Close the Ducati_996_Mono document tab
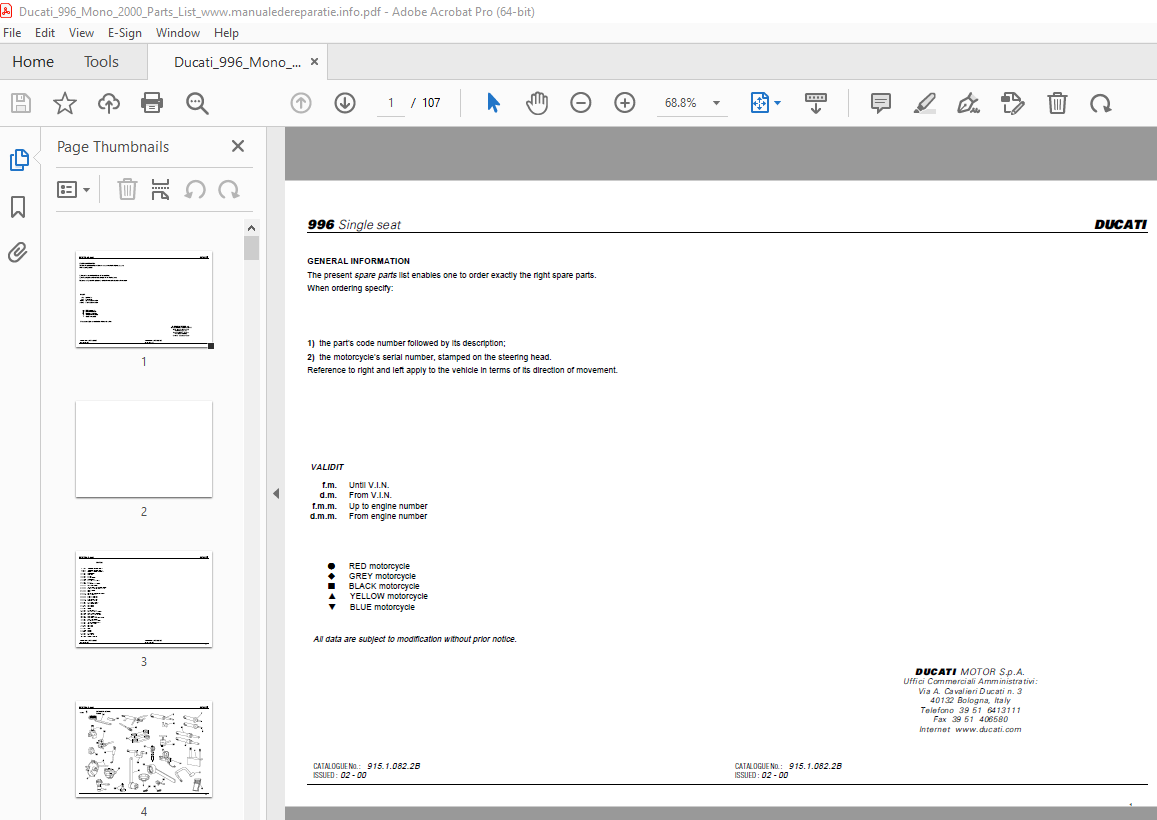This screenshot has height=820, width=1157. [x=314, y=62]
